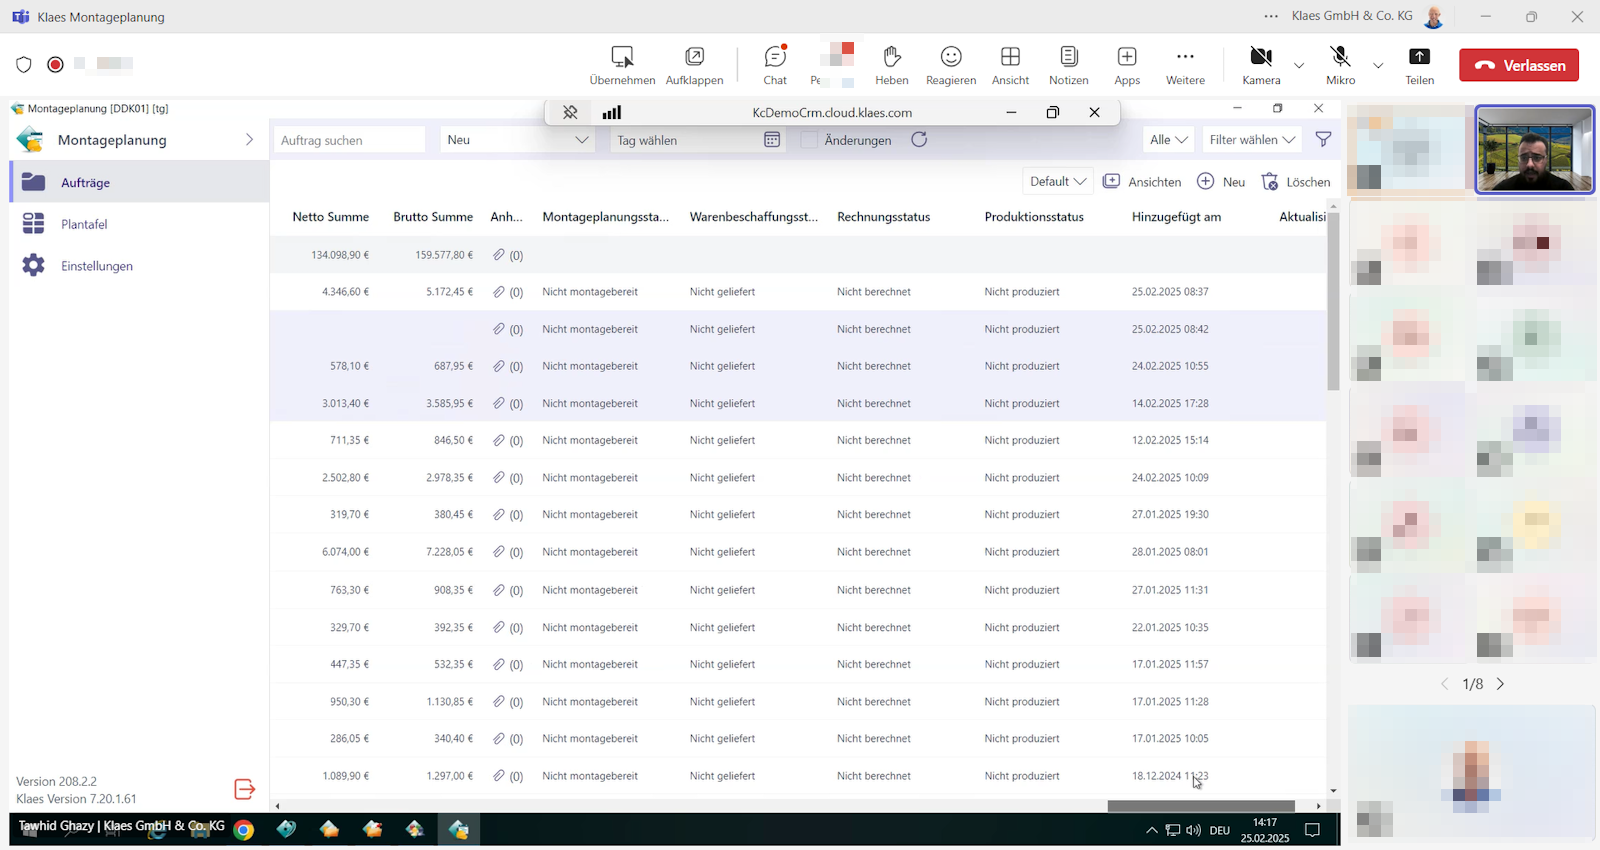
Task: Click the horizontal scrollbar thumb of the orders table
Action: pyautogui.click(x=1201, y=806)
